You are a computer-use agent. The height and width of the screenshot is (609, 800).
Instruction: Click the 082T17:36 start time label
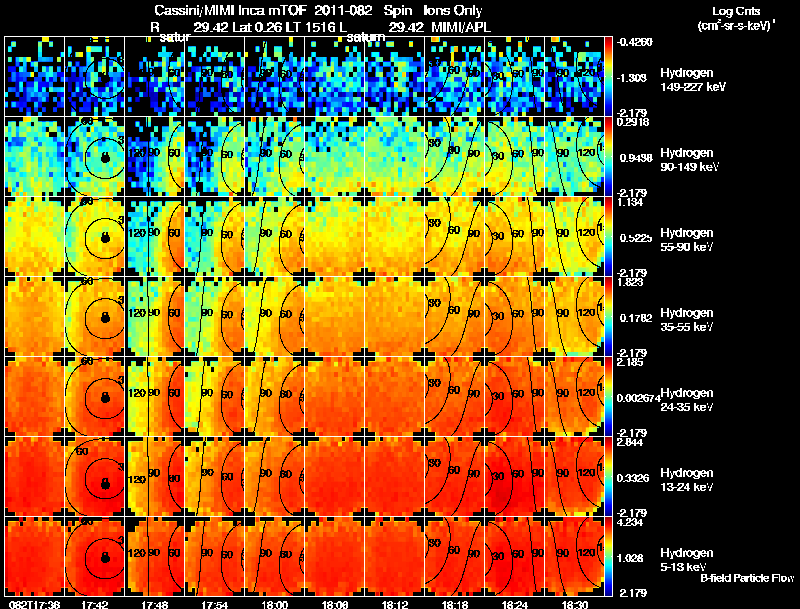(34, 604)
